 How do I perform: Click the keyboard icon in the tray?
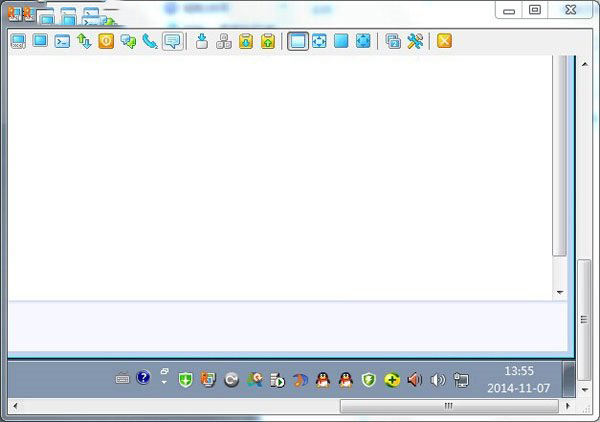(x=122, y=379)
